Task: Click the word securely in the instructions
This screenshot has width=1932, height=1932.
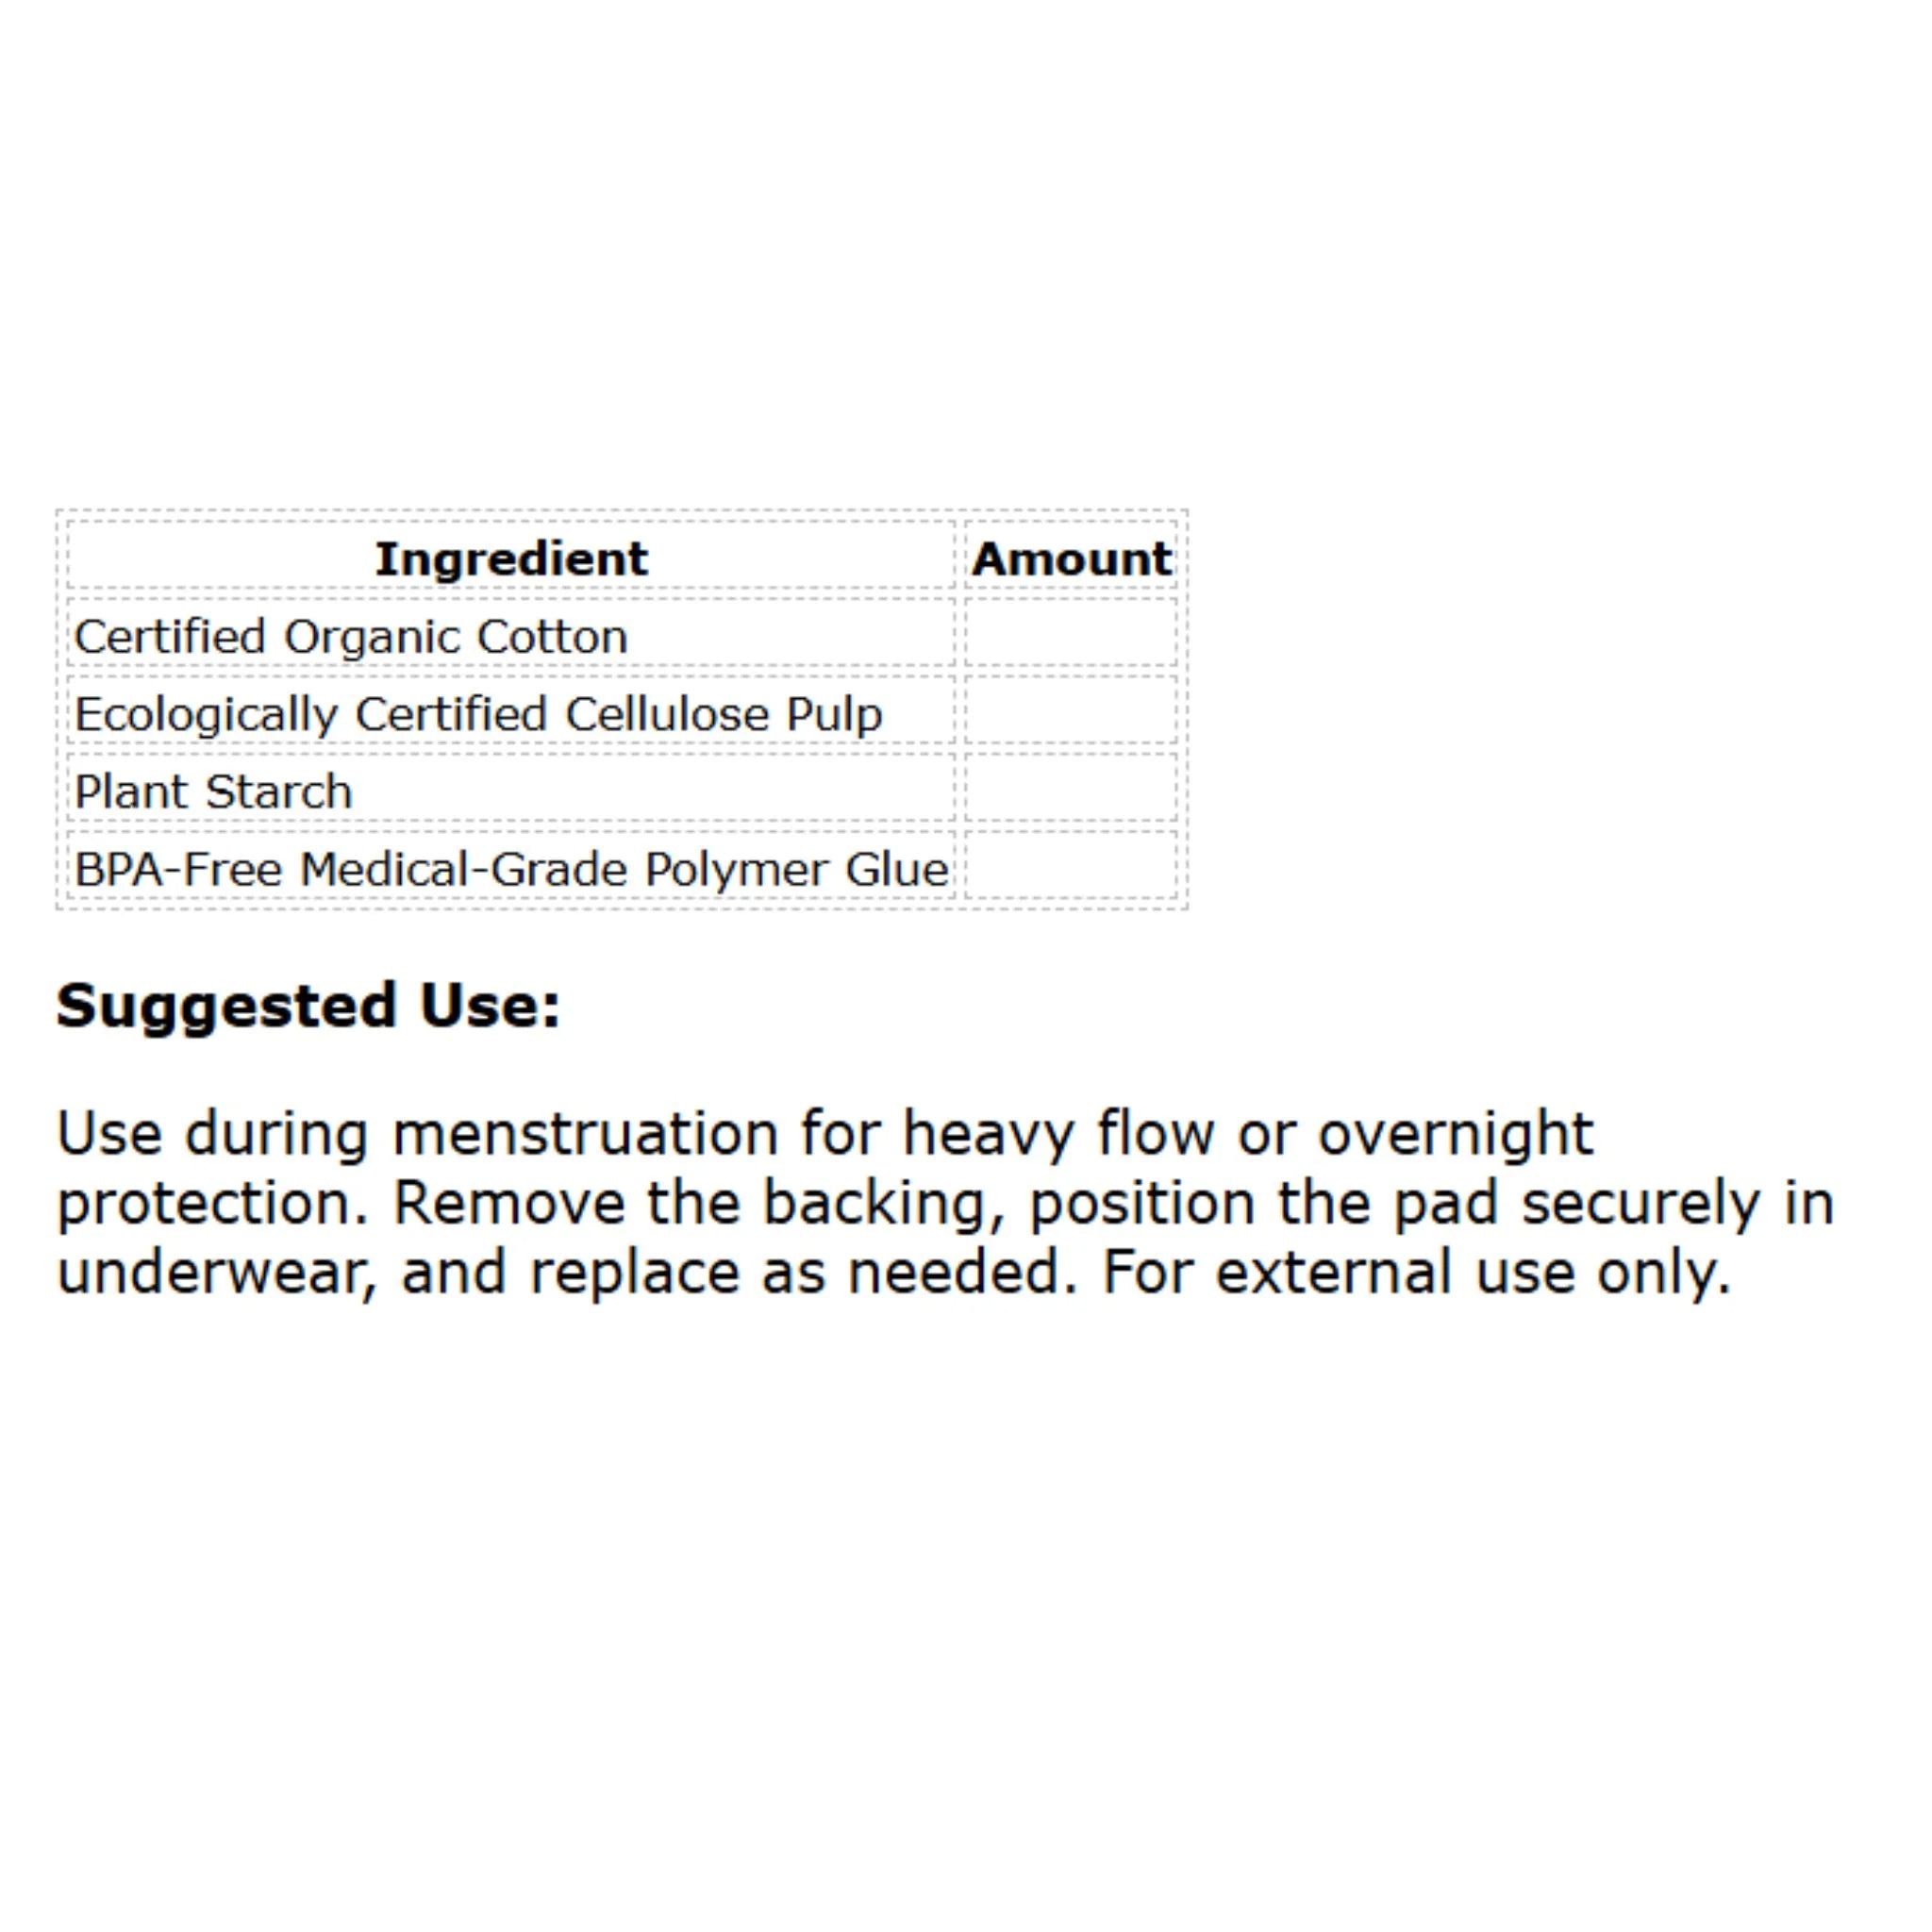Action: pyautogui.click(x=1641, y=1205)
